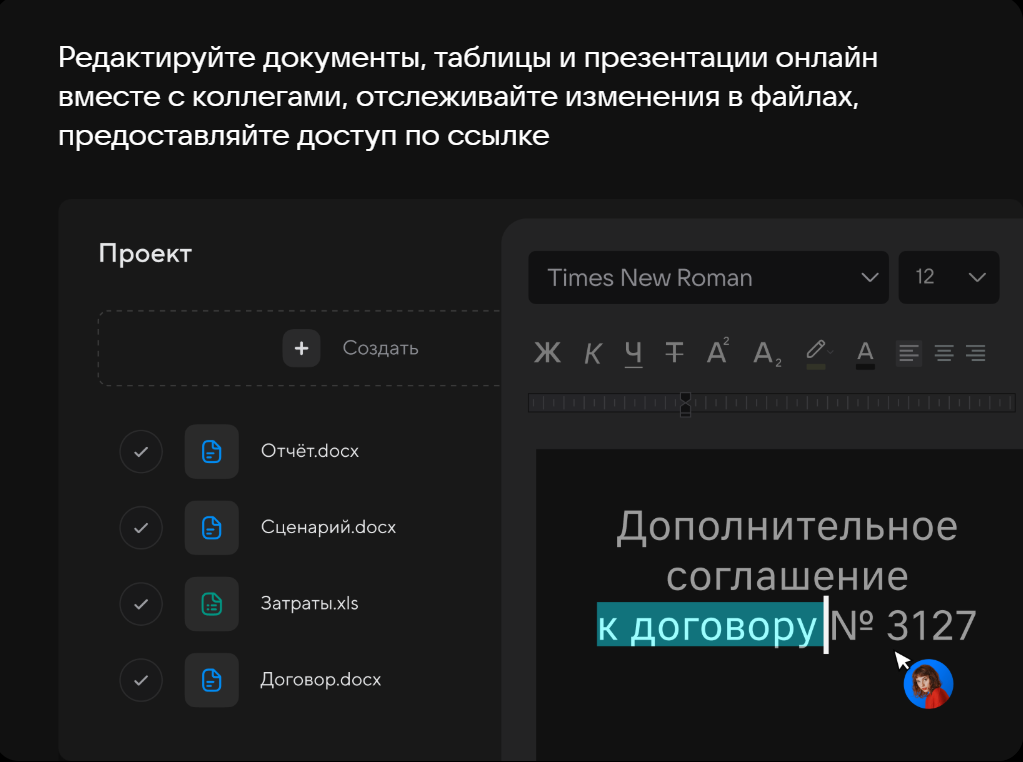Apply superscript formatting
The height and width of the screenshot is (762, 1023).
tap(718, 351)
